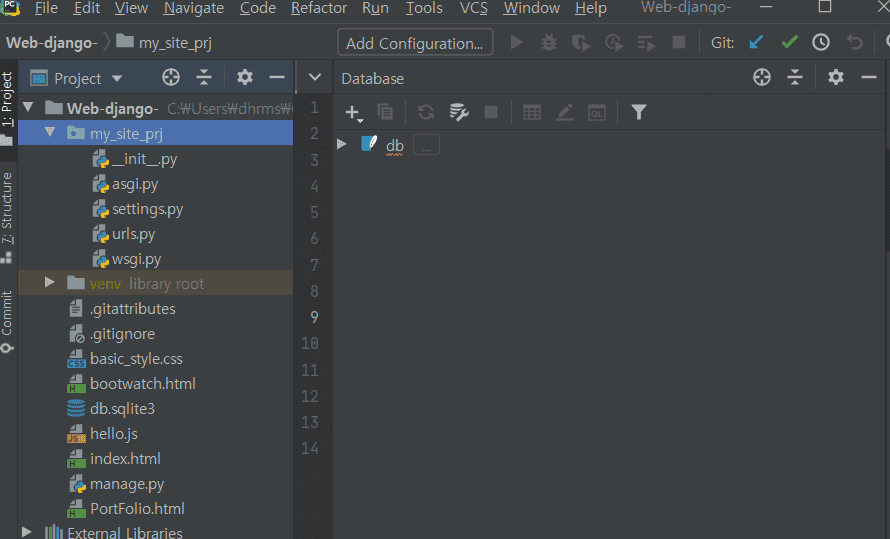Screen dimensions: 890x539
Task: Open the Refactor menu
Action: (318, 8)
